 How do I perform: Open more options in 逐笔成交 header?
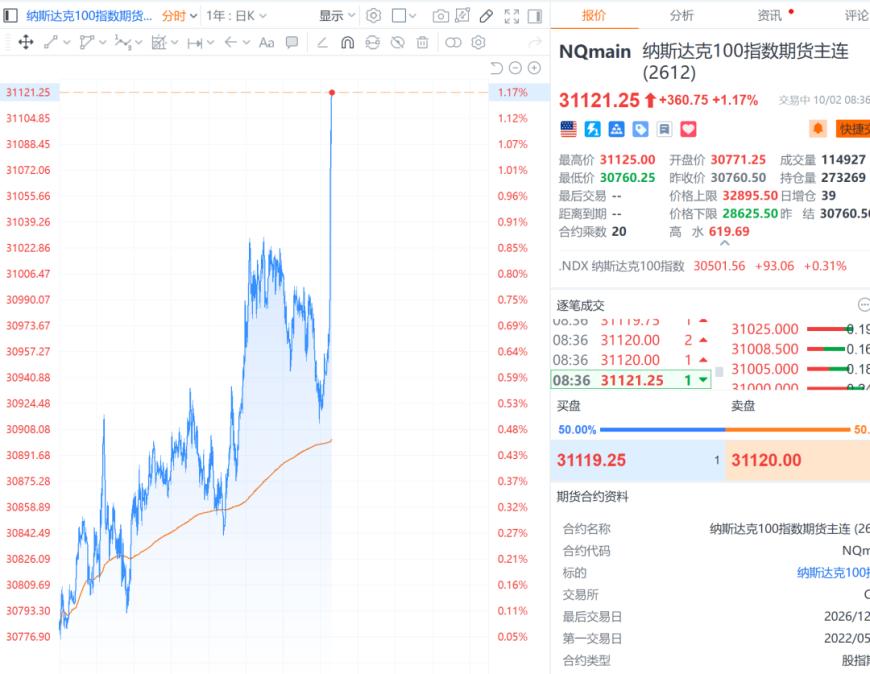(x=864, y=305)
